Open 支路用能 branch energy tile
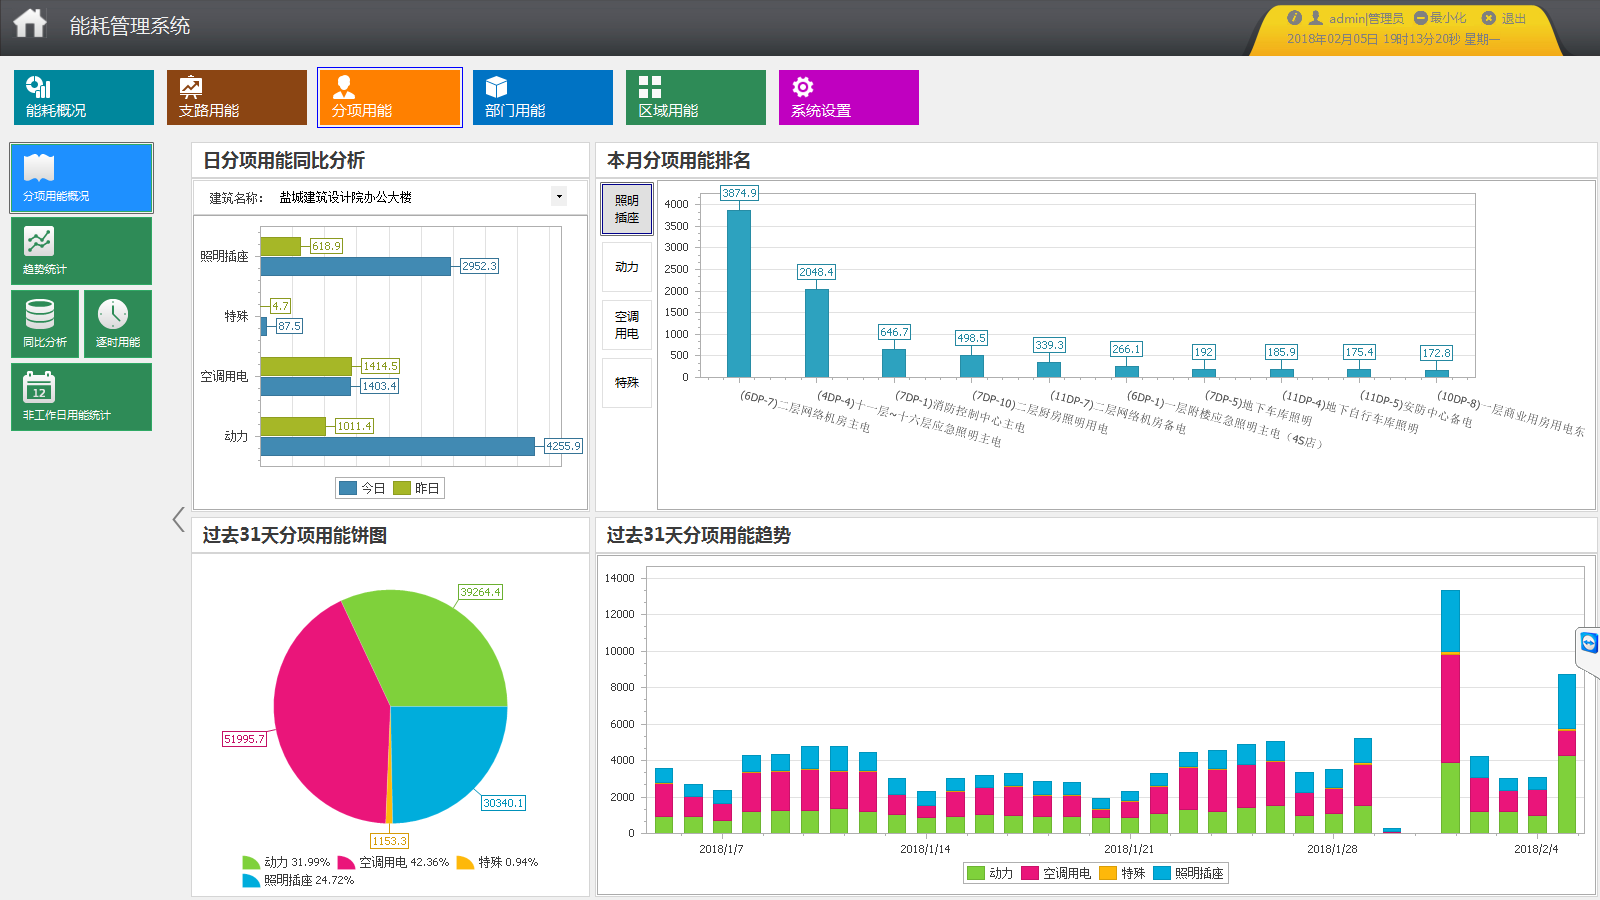This screenshot has height=900, width=1600. tap(237, 97)
